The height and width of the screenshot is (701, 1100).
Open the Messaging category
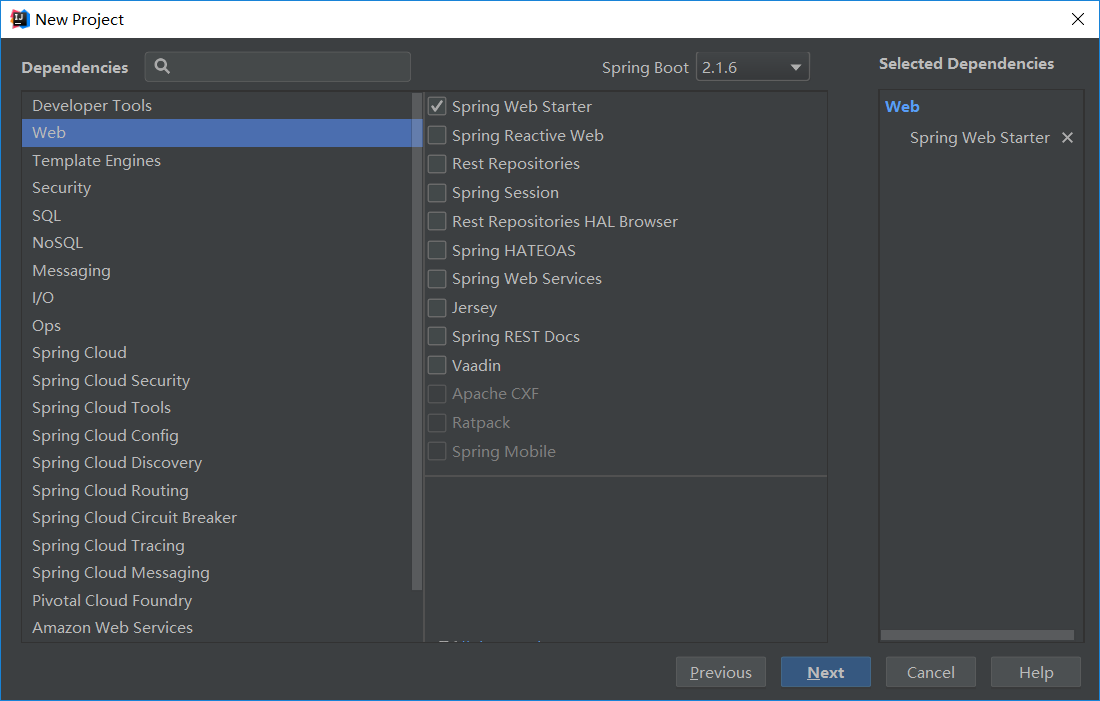click(217, 270)
